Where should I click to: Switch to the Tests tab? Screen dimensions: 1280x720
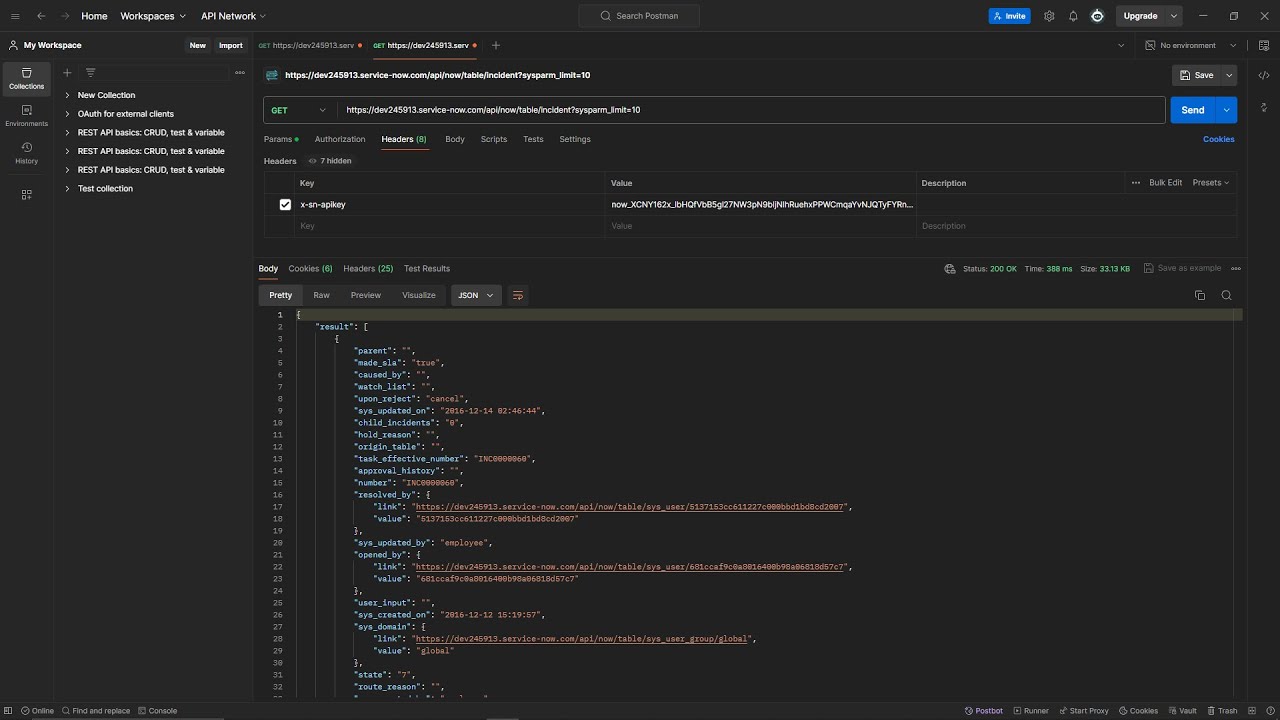coord(533,139)
